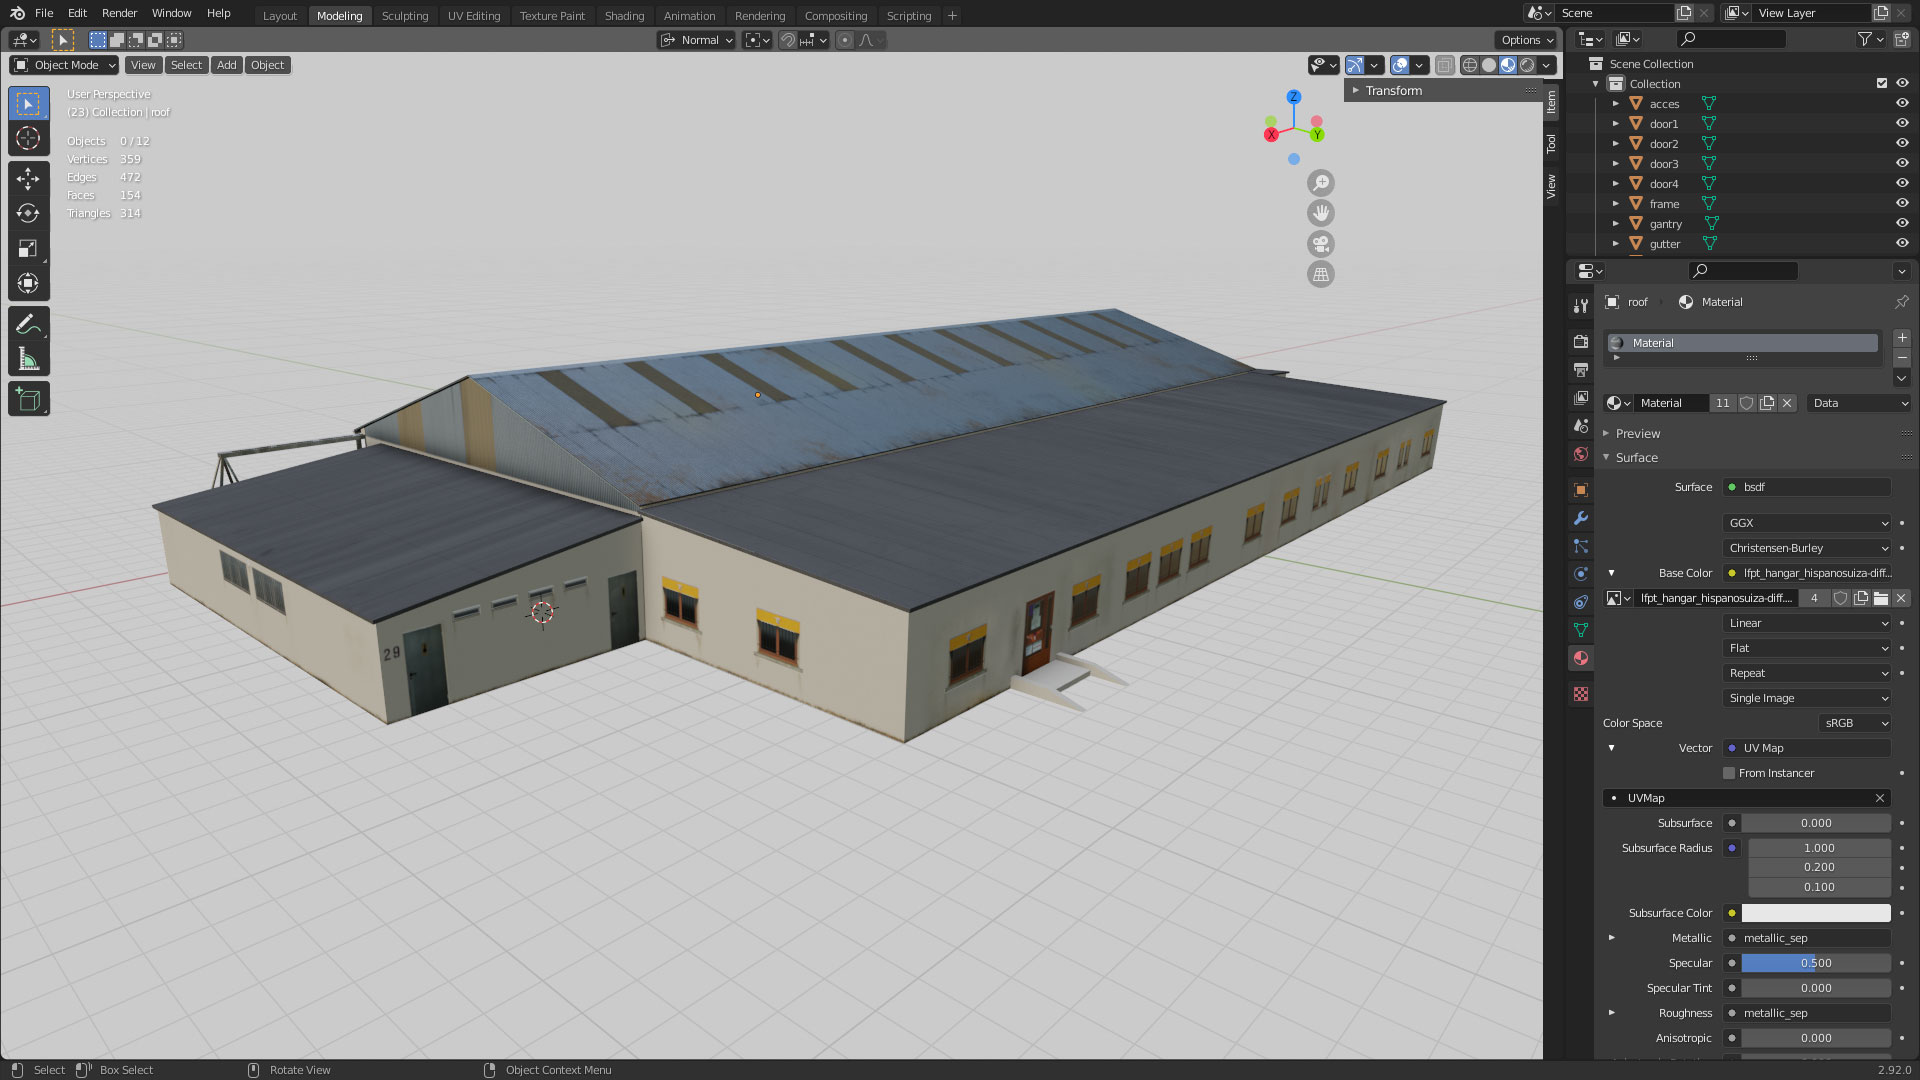Click the Annotate pencil tool

pyautogui.click(x=28, y=324)
